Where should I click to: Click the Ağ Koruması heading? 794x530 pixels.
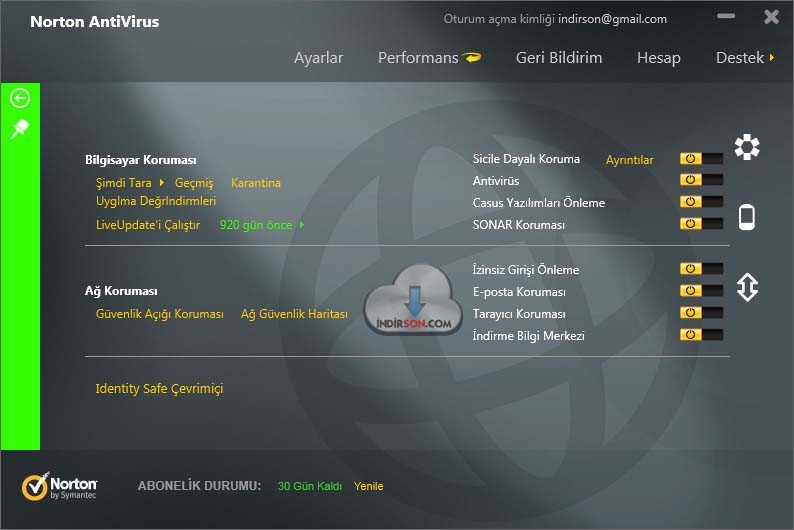121,291
